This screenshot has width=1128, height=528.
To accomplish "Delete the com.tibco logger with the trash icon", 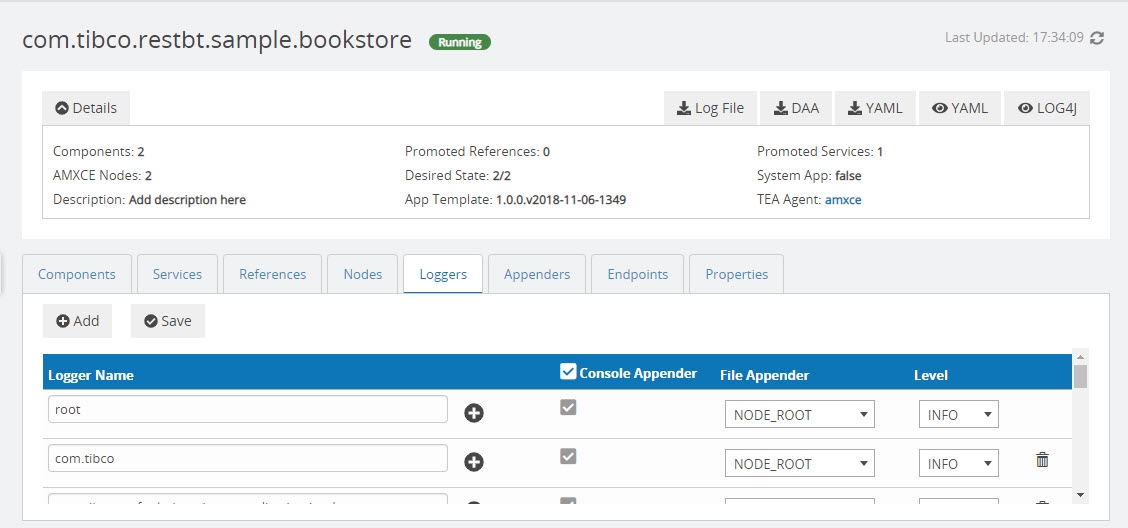I will 1042,460.
